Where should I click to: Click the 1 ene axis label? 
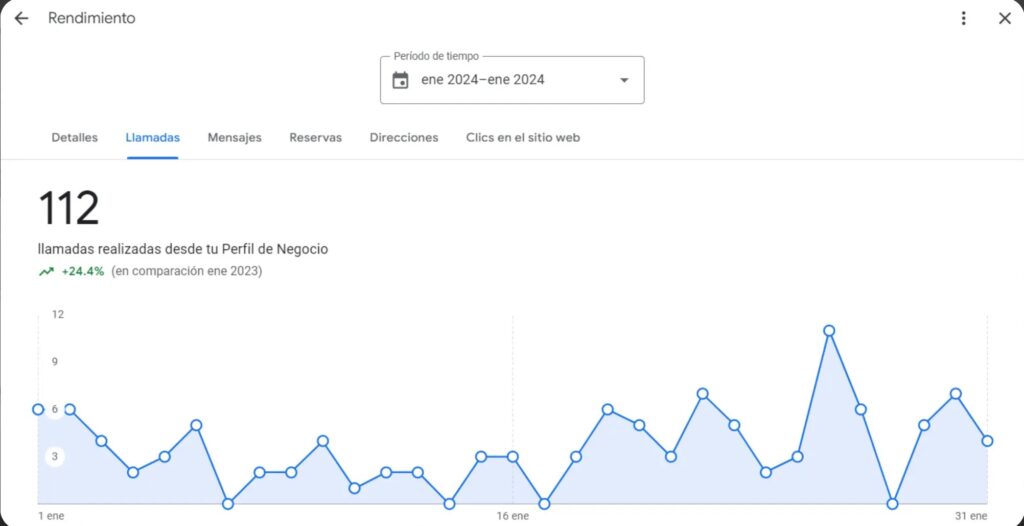coord(51,516)
